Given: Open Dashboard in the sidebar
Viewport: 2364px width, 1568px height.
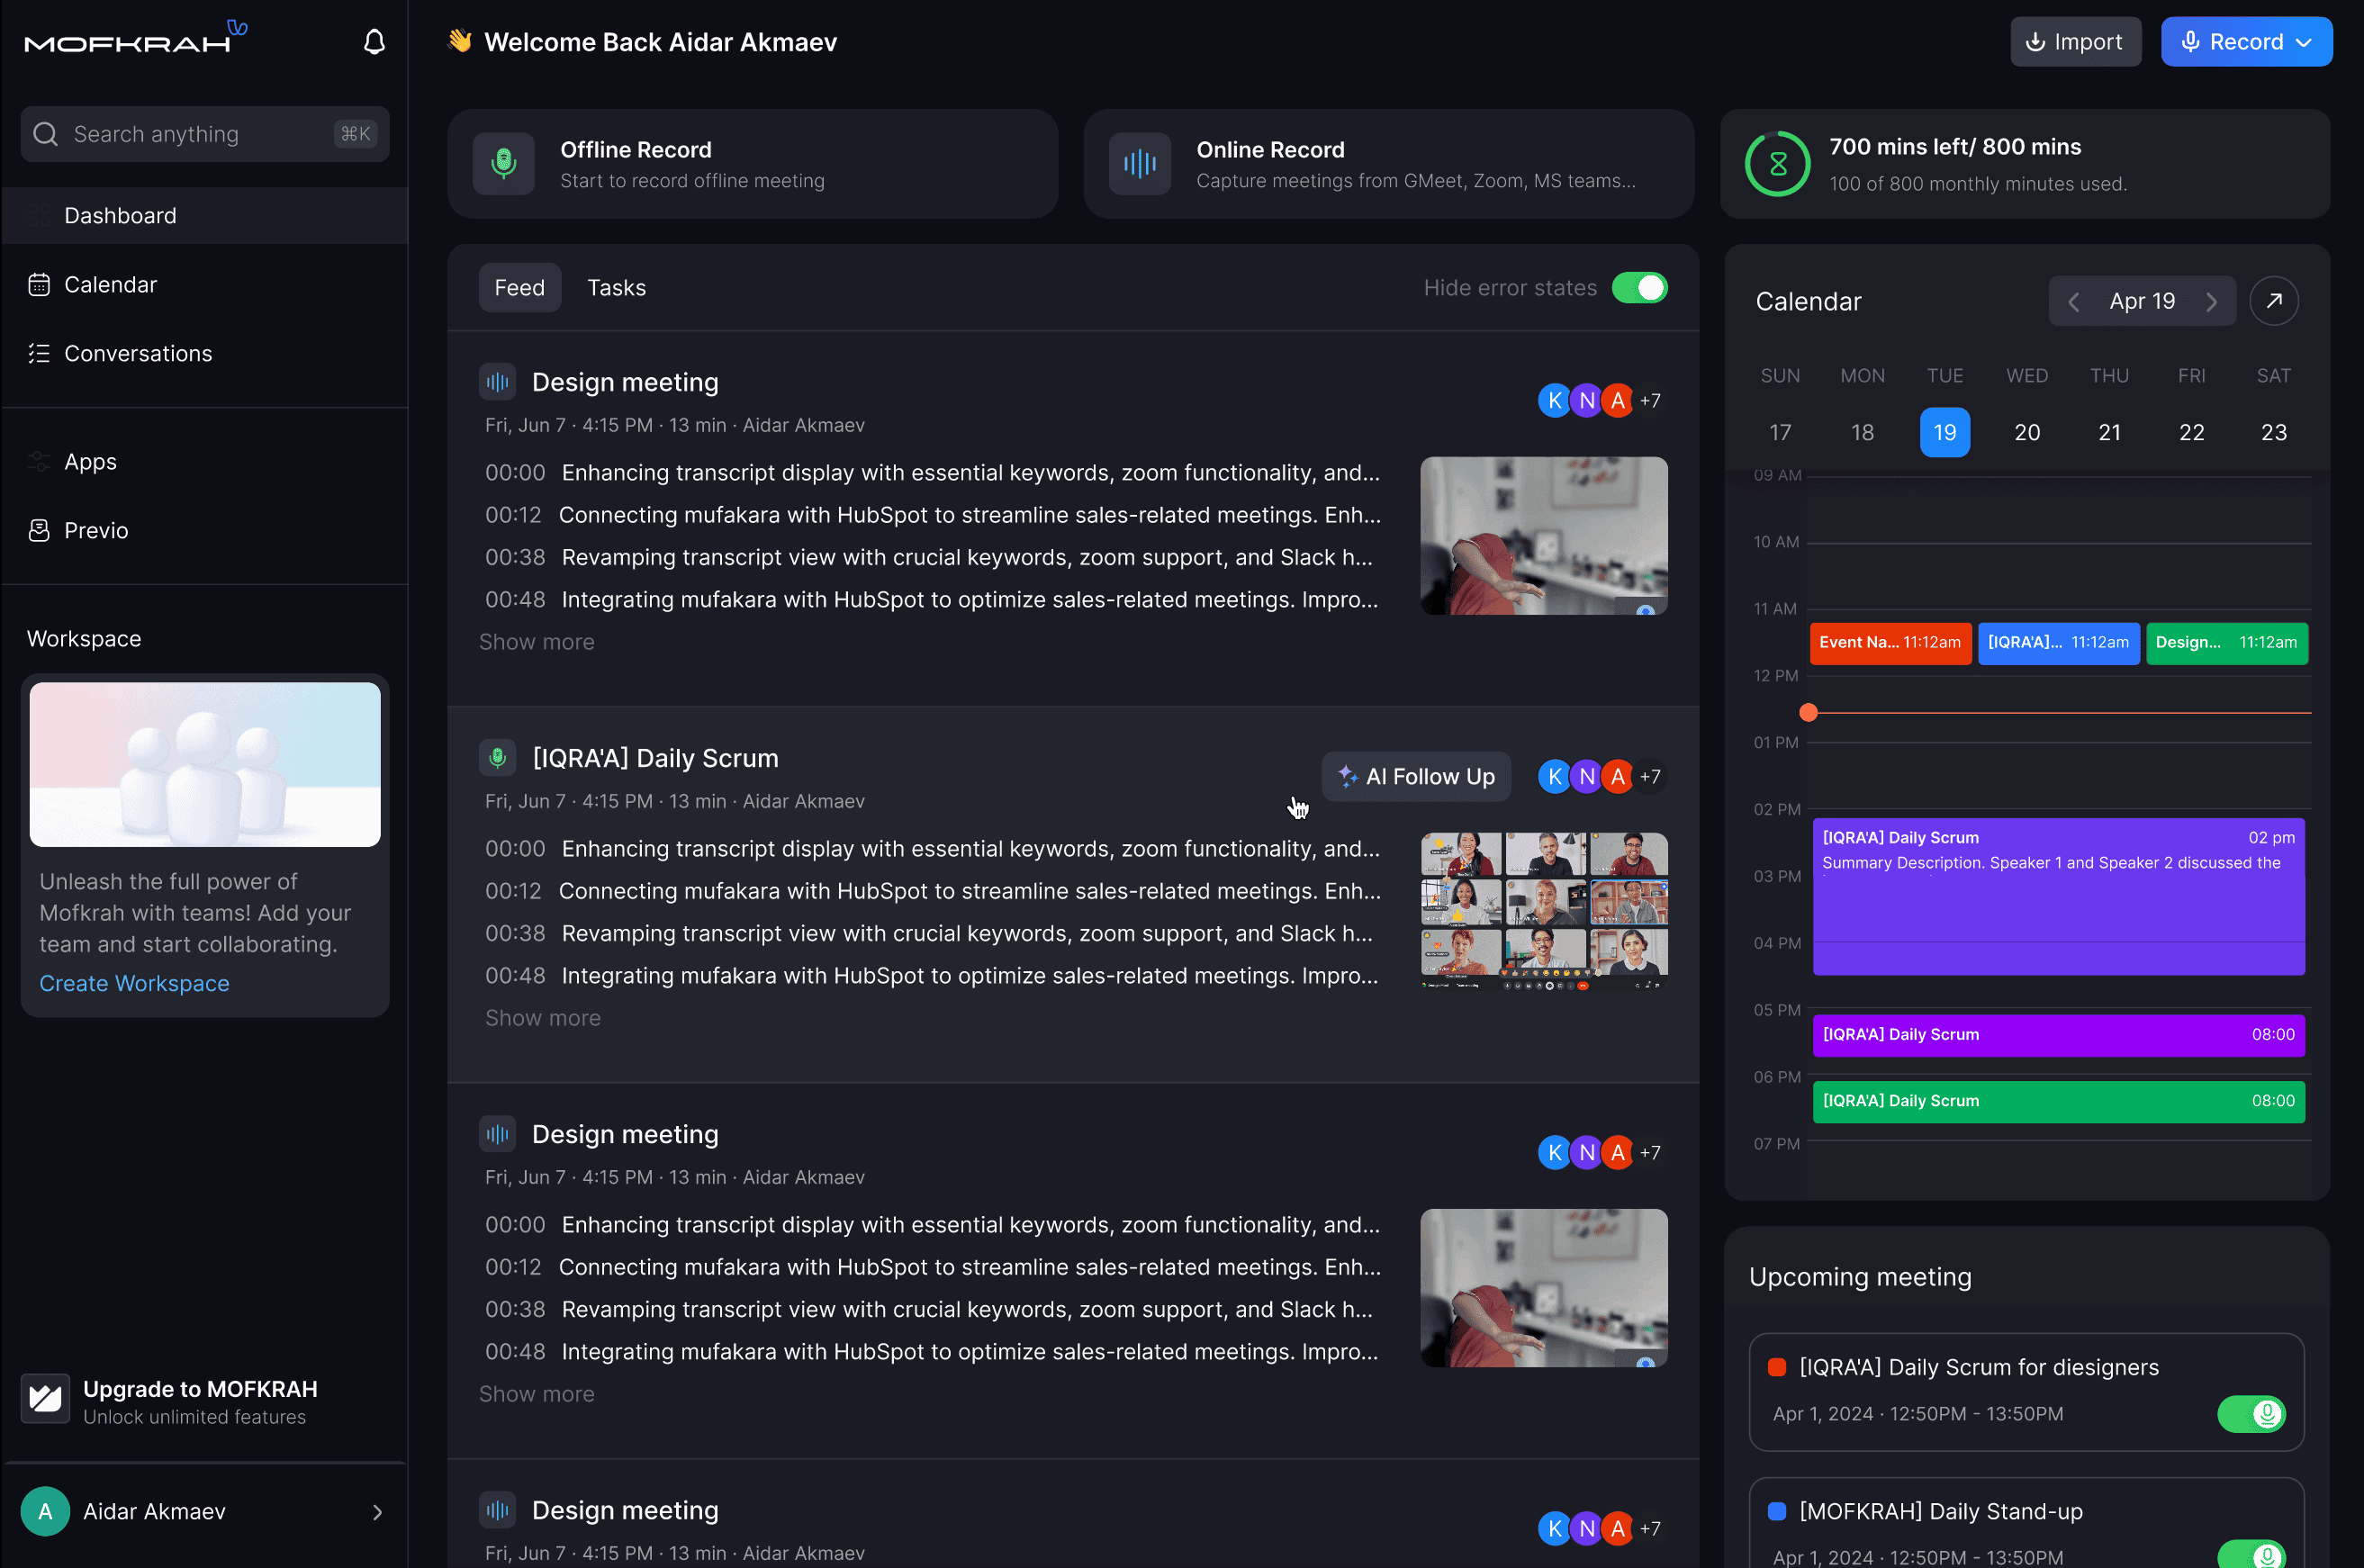Looking at the screenshot, I should pyautogui.click(x=120, y=216).
